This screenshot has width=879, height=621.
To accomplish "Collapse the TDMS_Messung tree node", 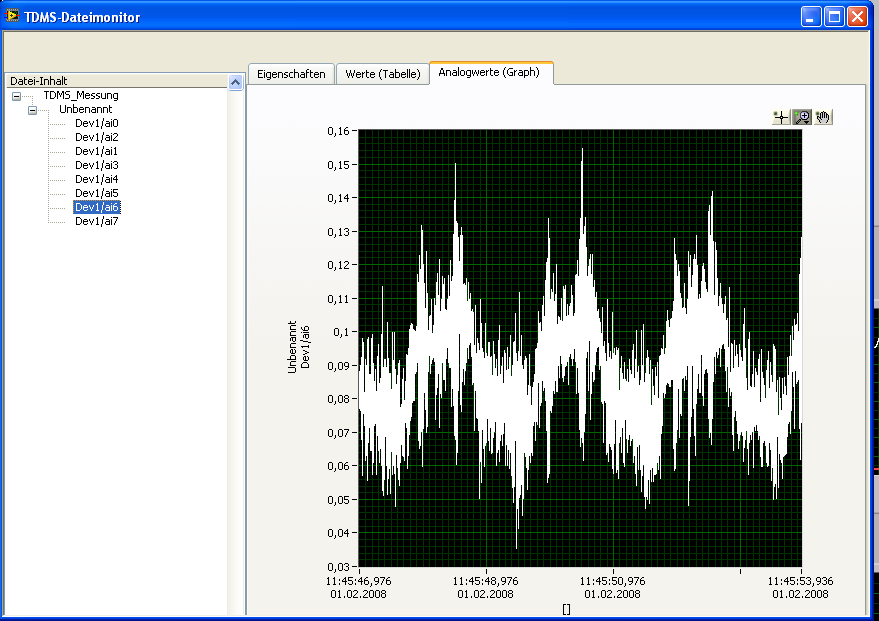I will coord(16,96).
